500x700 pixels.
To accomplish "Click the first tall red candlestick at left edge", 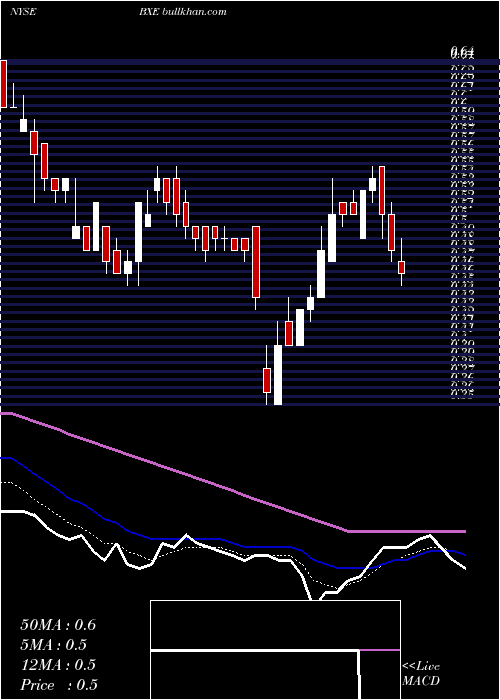I will point(4,84).
